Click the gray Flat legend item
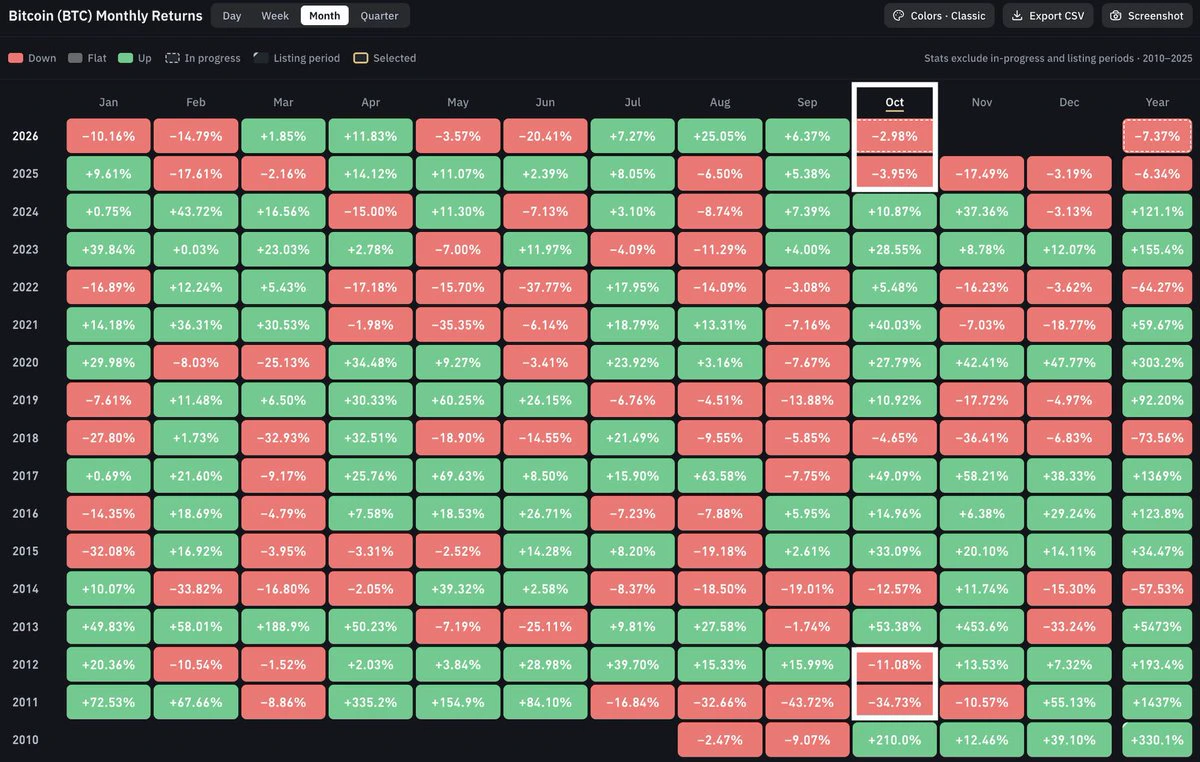This screenshot has height=762, width=1200. pyautogui.click(x=87, y=58)
